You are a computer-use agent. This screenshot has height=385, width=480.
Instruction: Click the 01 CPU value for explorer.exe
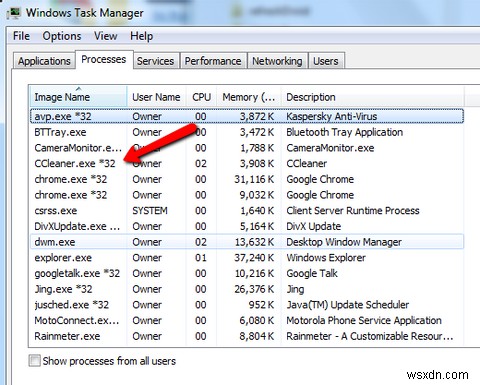point(201,258)
